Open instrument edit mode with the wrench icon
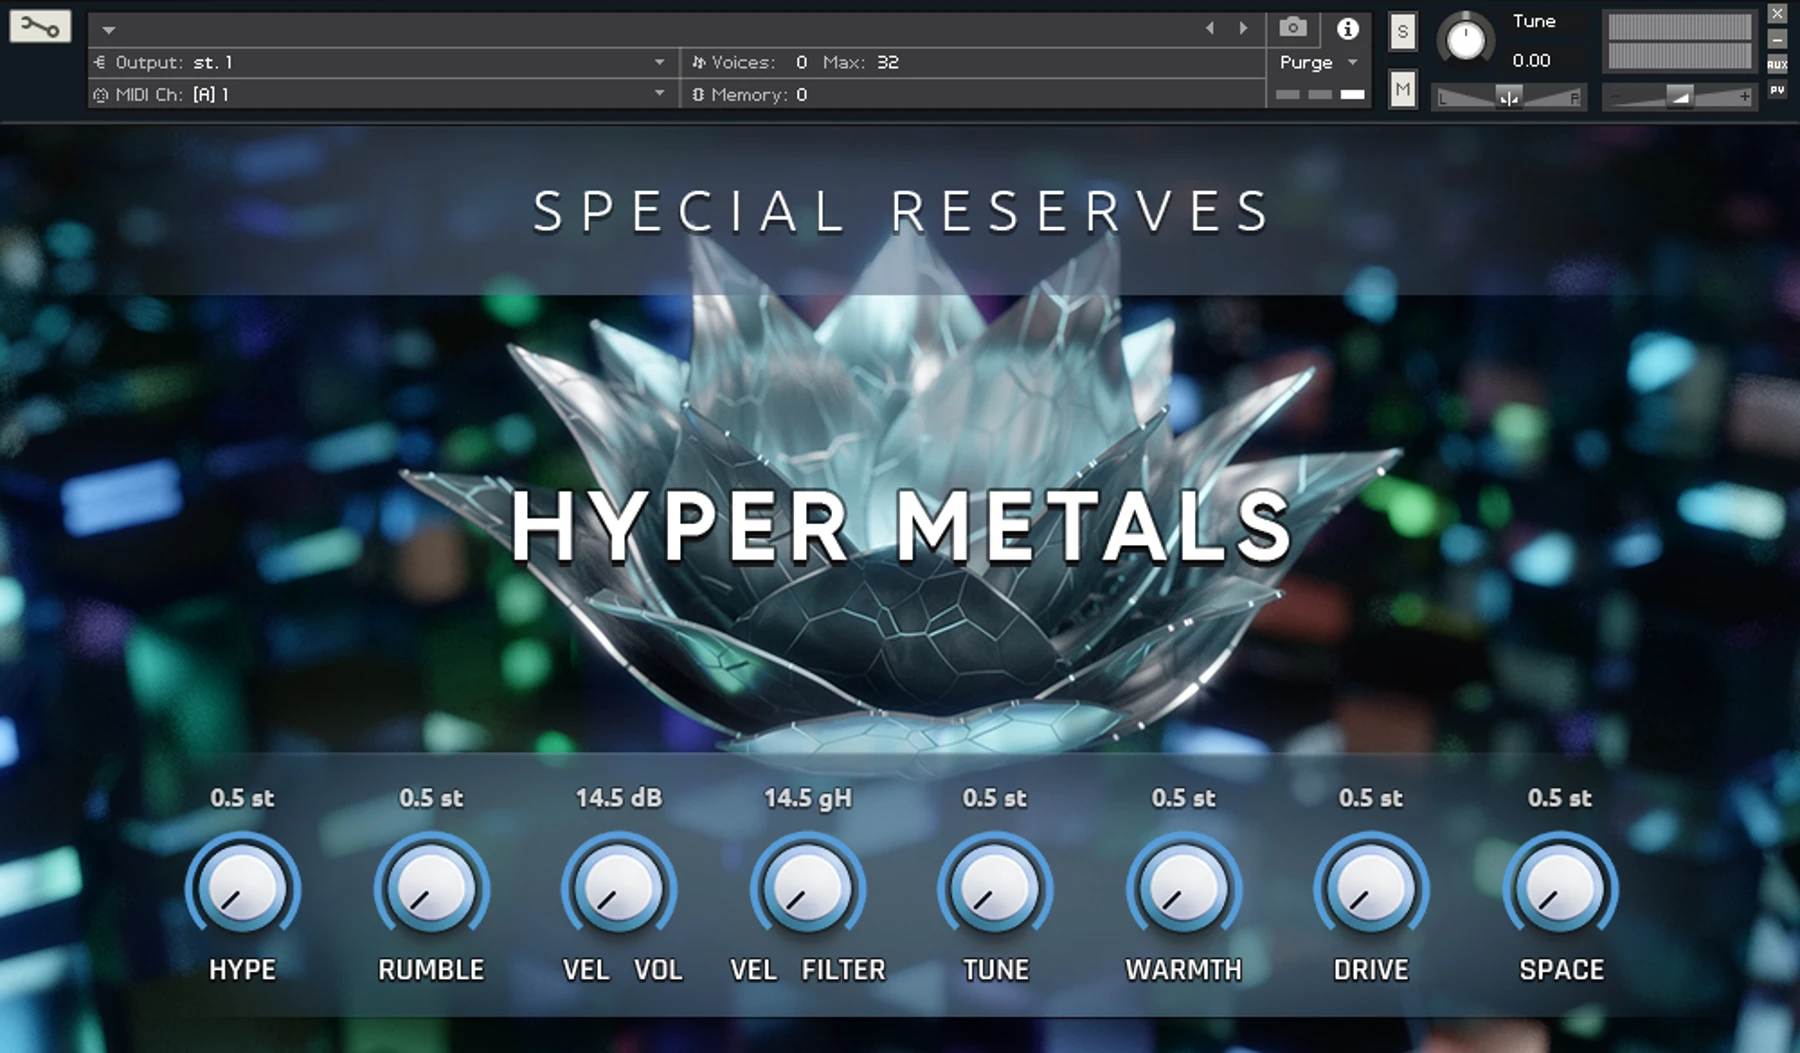 click(40, 27)
